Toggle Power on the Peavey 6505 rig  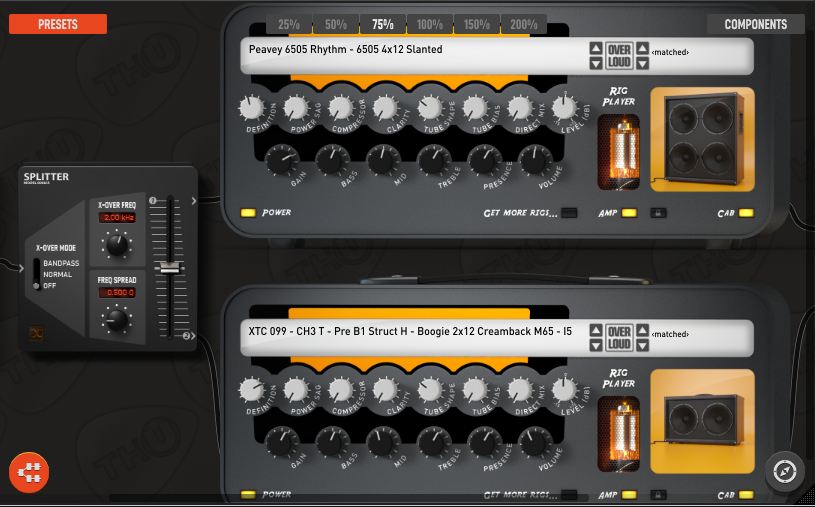248,213
